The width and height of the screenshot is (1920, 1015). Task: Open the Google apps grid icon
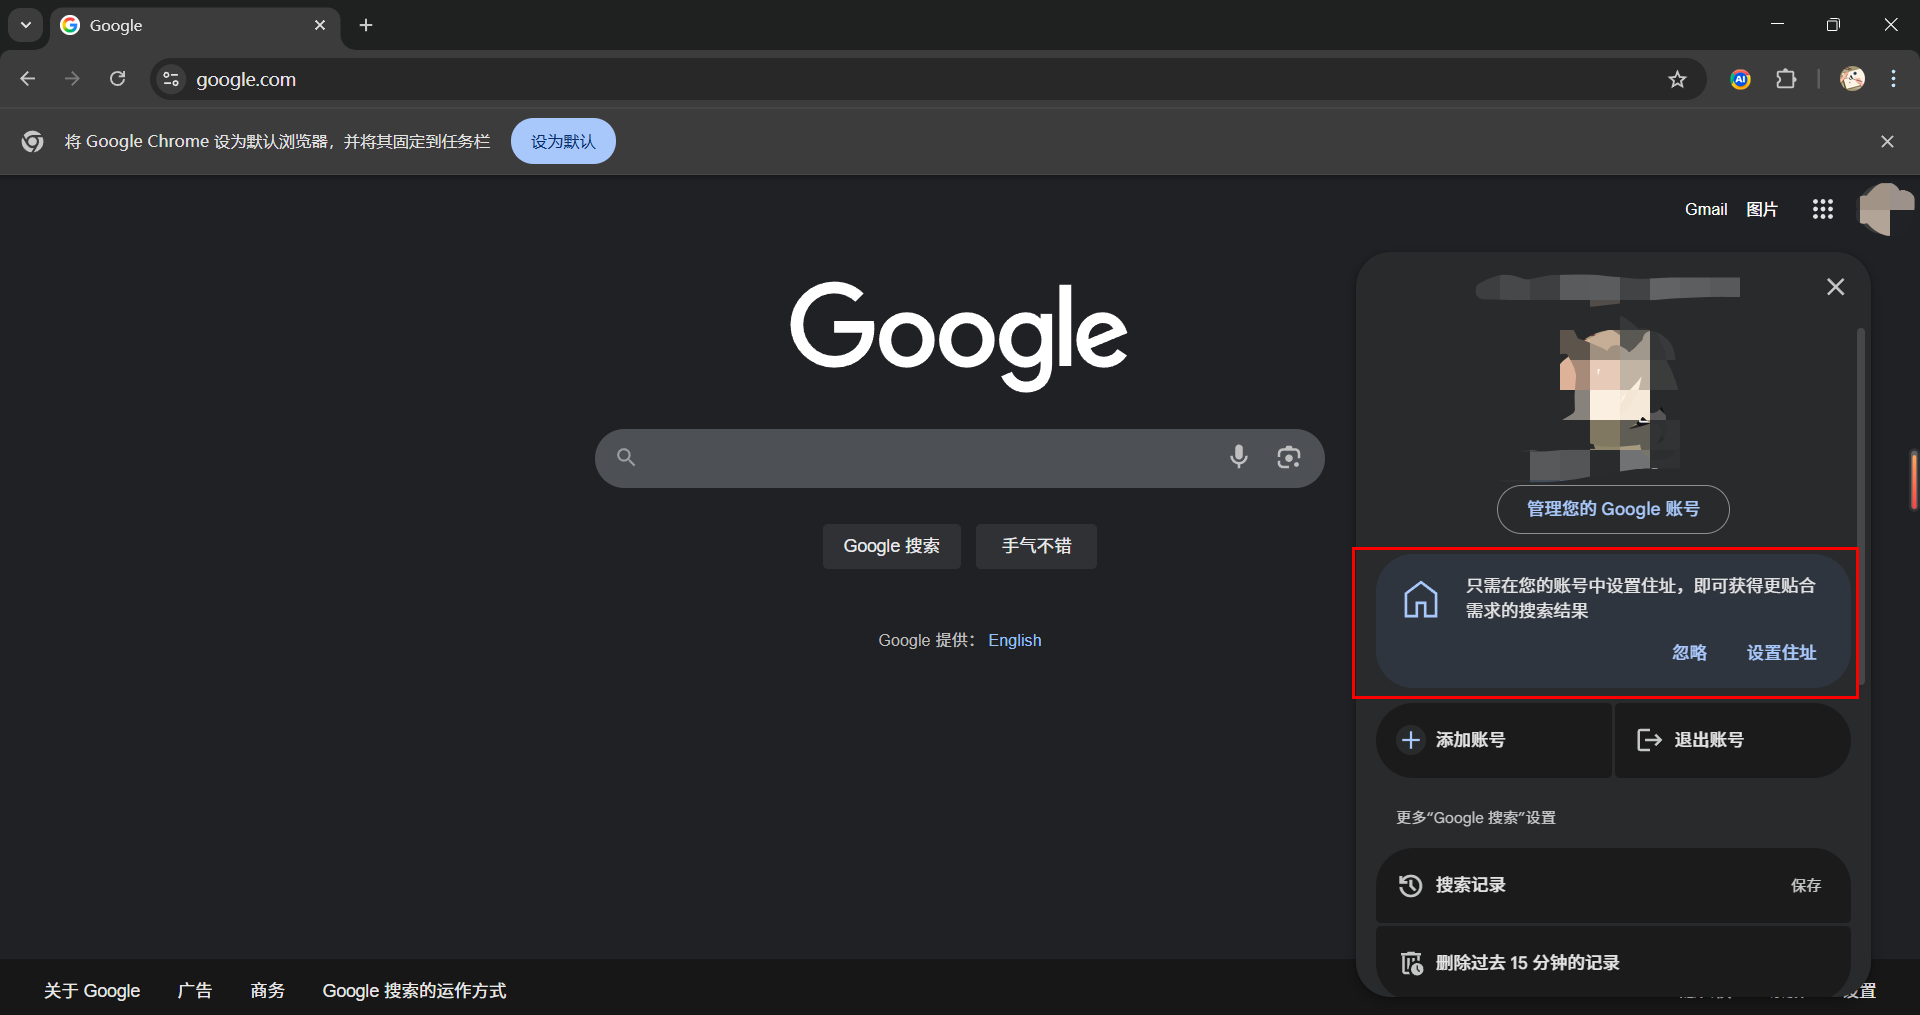tap(1822, 209)
